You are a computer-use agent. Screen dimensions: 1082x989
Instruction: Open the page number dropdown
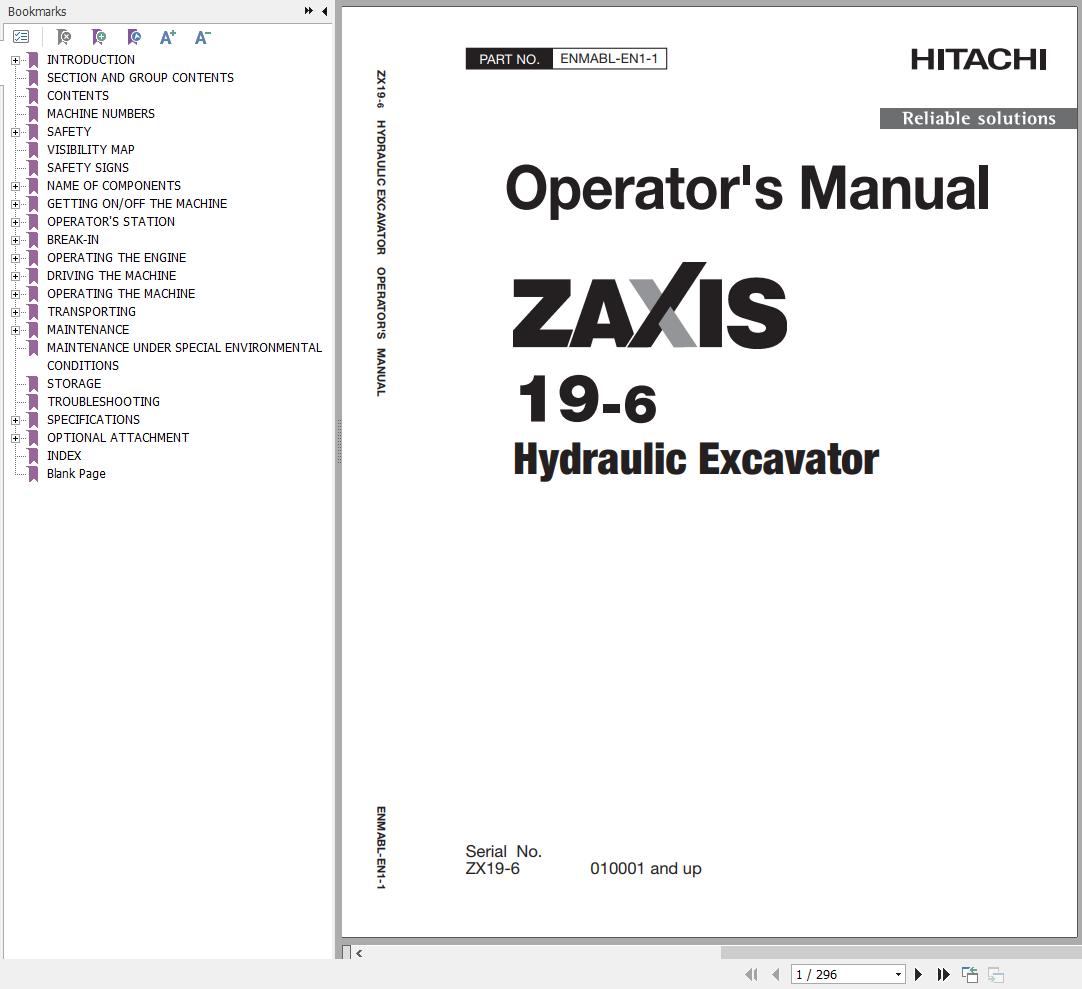(x=898, y=975)
